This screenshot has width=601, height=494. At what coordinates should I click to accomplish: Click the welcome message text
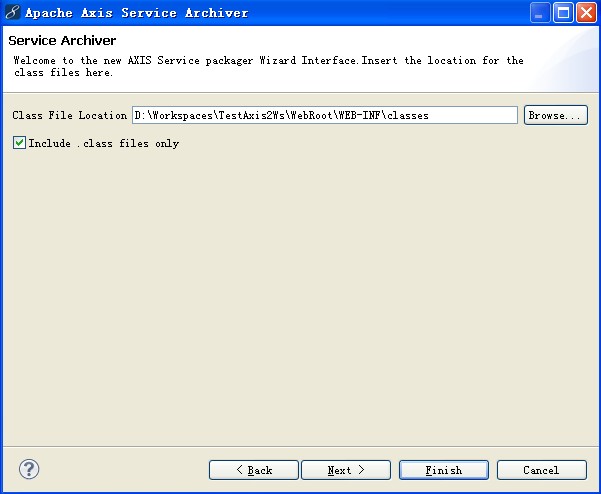coord(268,66)
